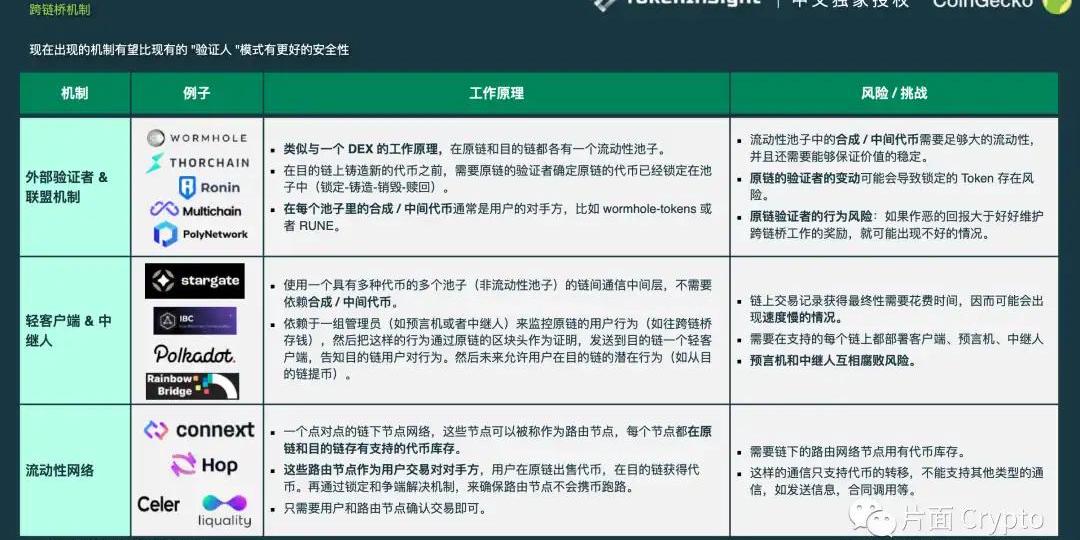Click the risk bullet 需要在支持的每个链上都部署客户端

[890, 339]
